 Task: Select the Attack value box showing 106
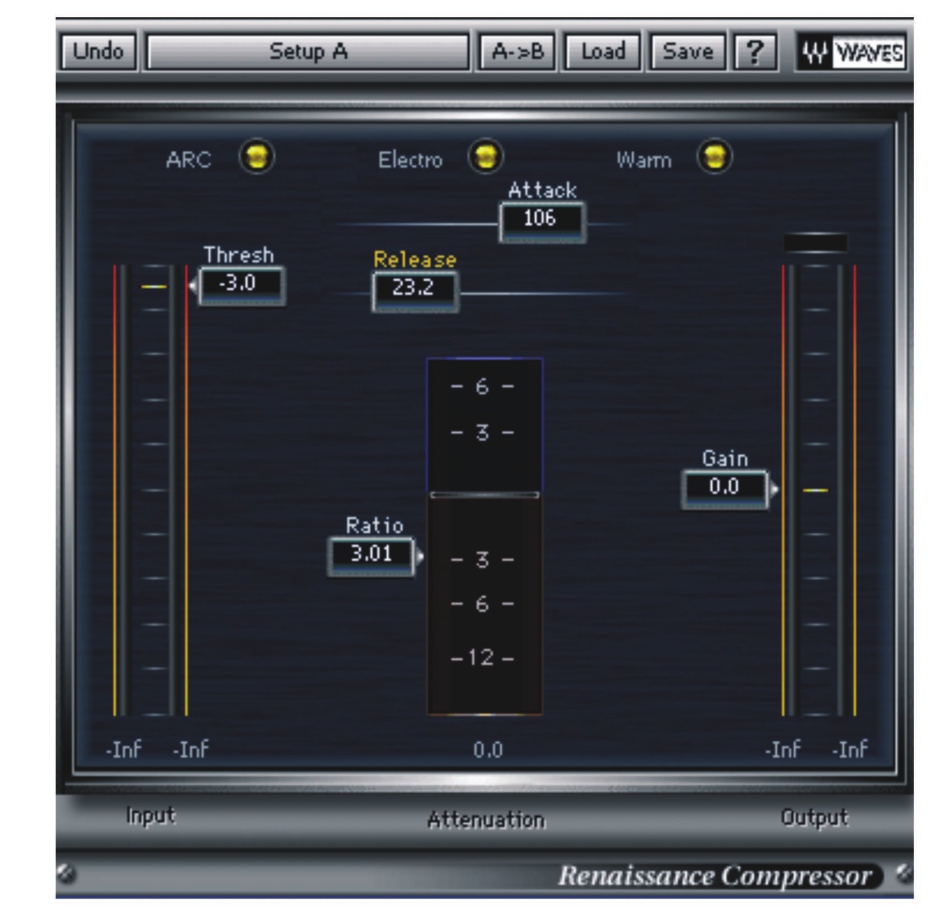coord(542,221)
